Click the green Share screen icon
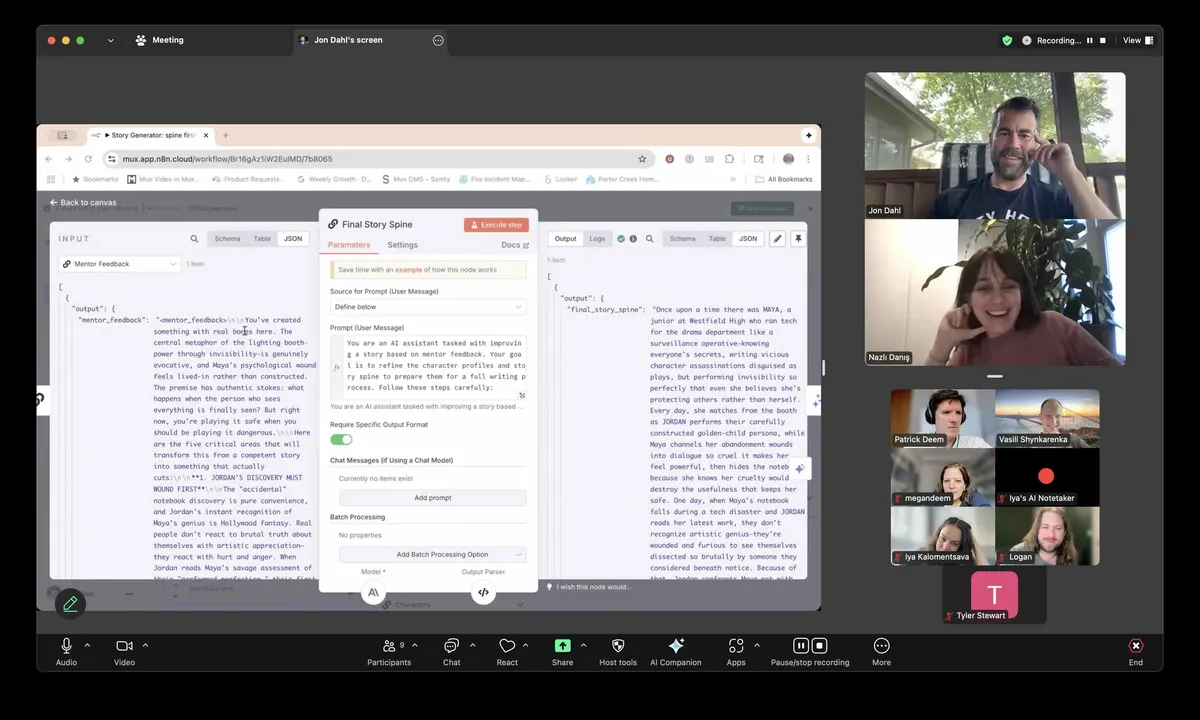The image size is (1200, 720). point(563,646)
